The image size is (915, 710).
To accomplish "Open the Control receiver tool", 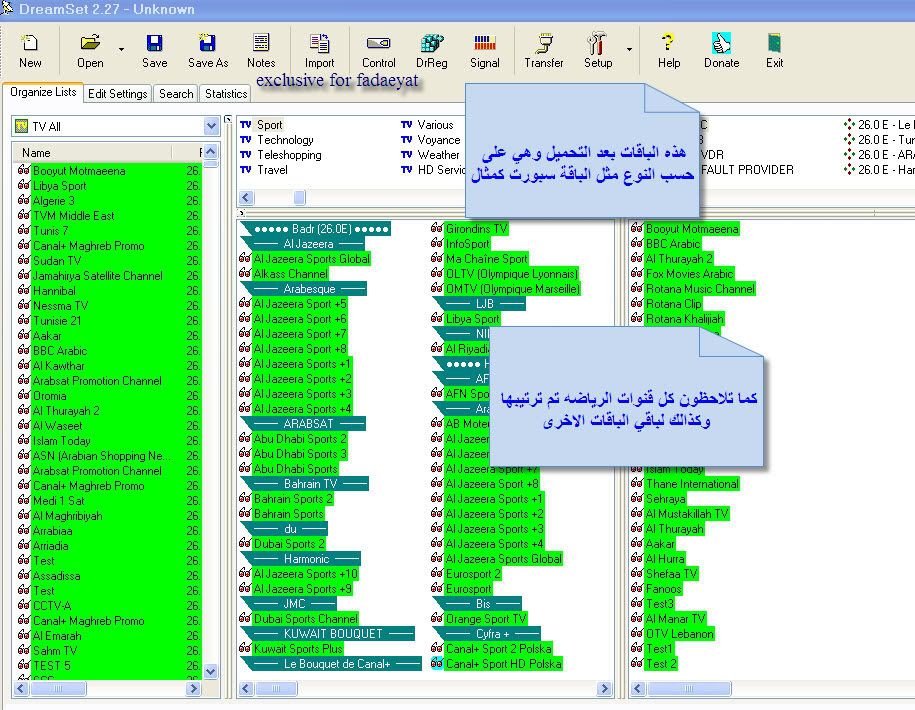I will click(x=379, y=51).
